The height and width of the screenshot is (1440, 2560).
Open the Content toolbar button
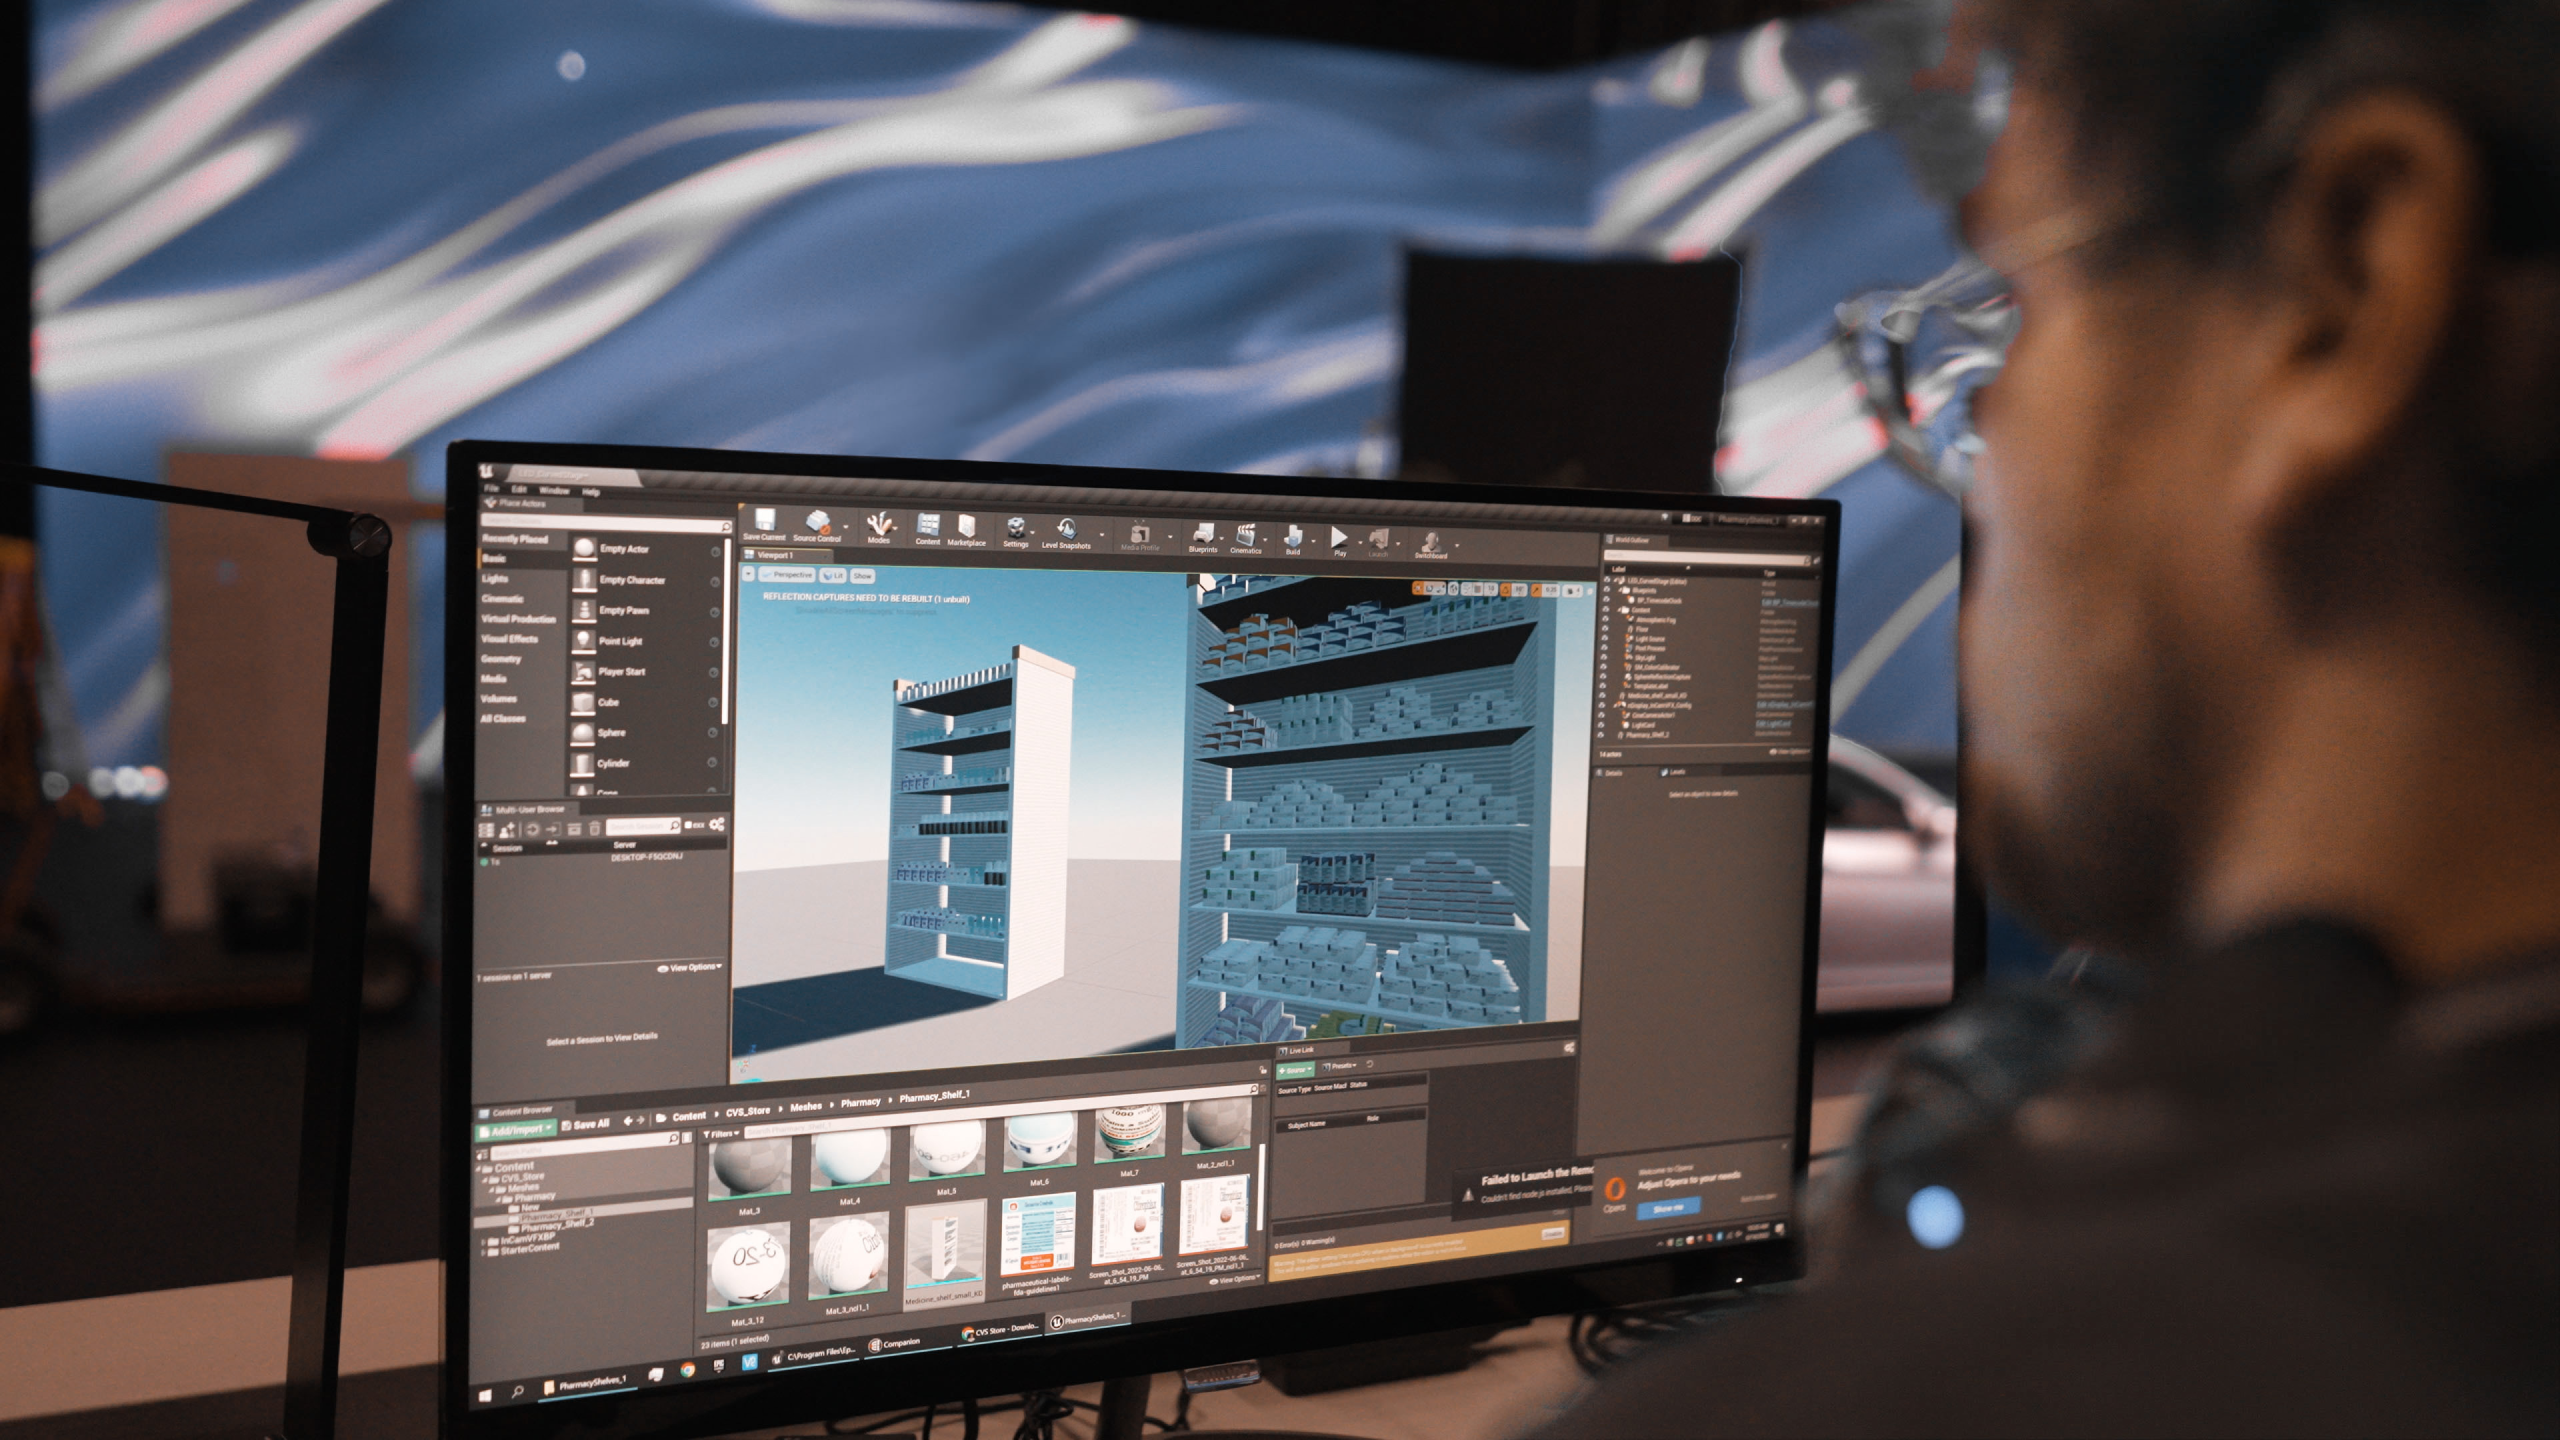[x=928, y=529]
